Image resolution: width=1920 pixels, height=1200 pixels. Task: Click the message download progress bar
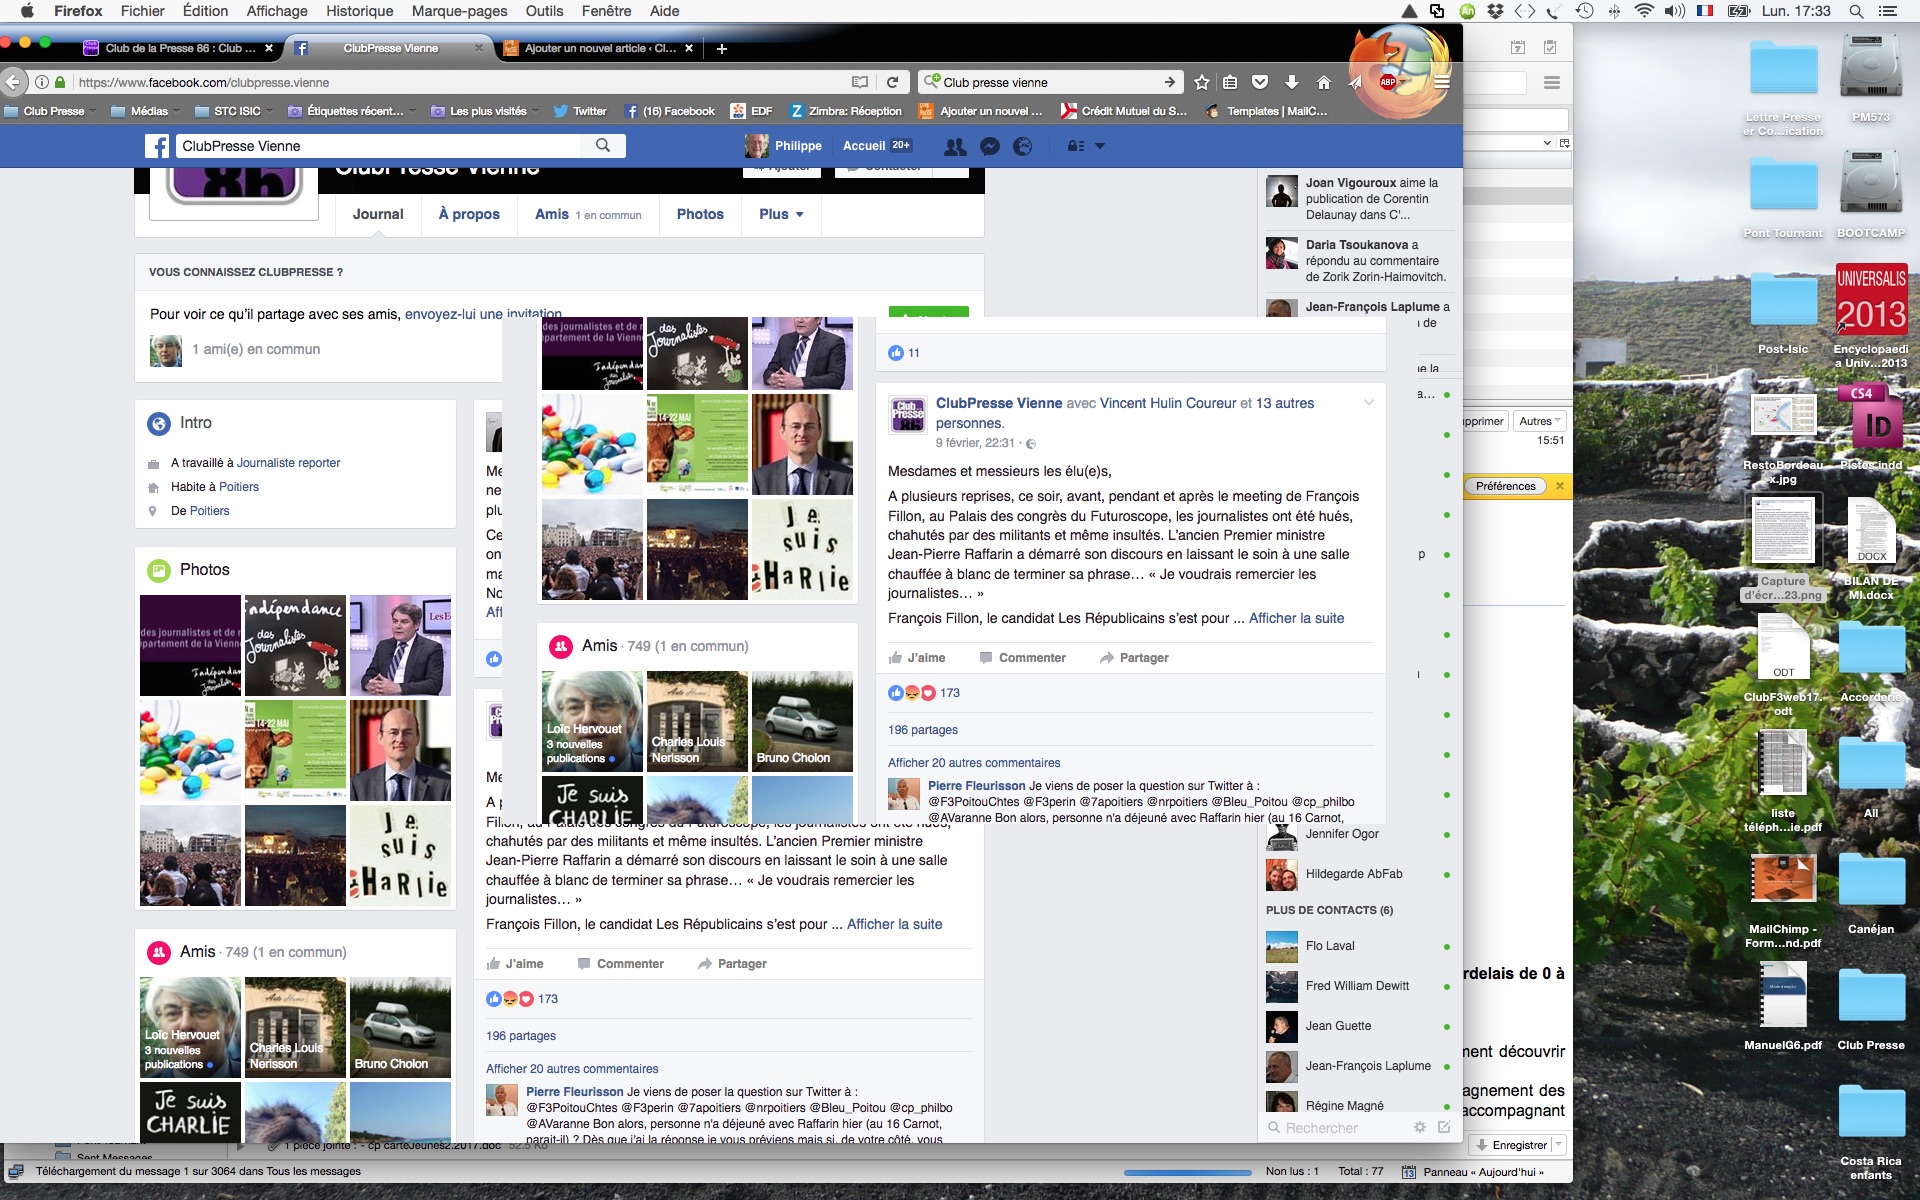pyautogui.click(x=1187, y=1172)
